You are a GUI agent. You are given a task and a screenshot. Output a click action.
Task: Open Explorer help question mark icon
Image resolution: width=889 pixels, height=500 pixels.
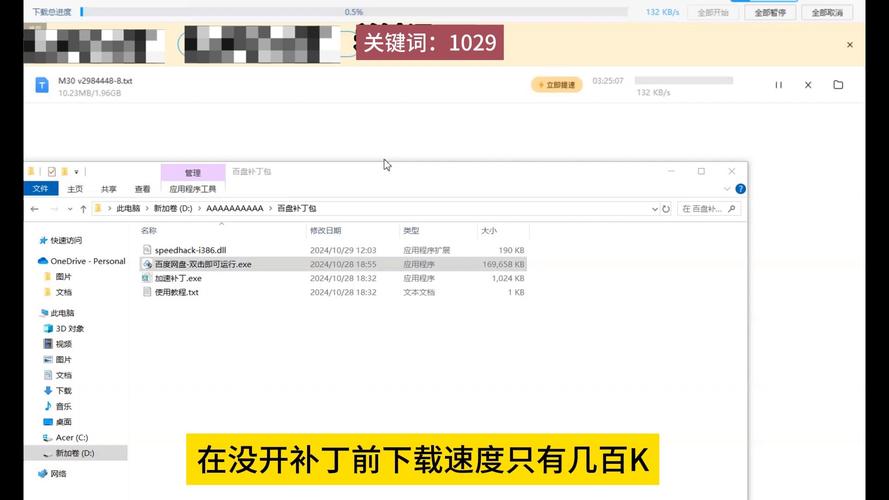[x=740, y=189]
